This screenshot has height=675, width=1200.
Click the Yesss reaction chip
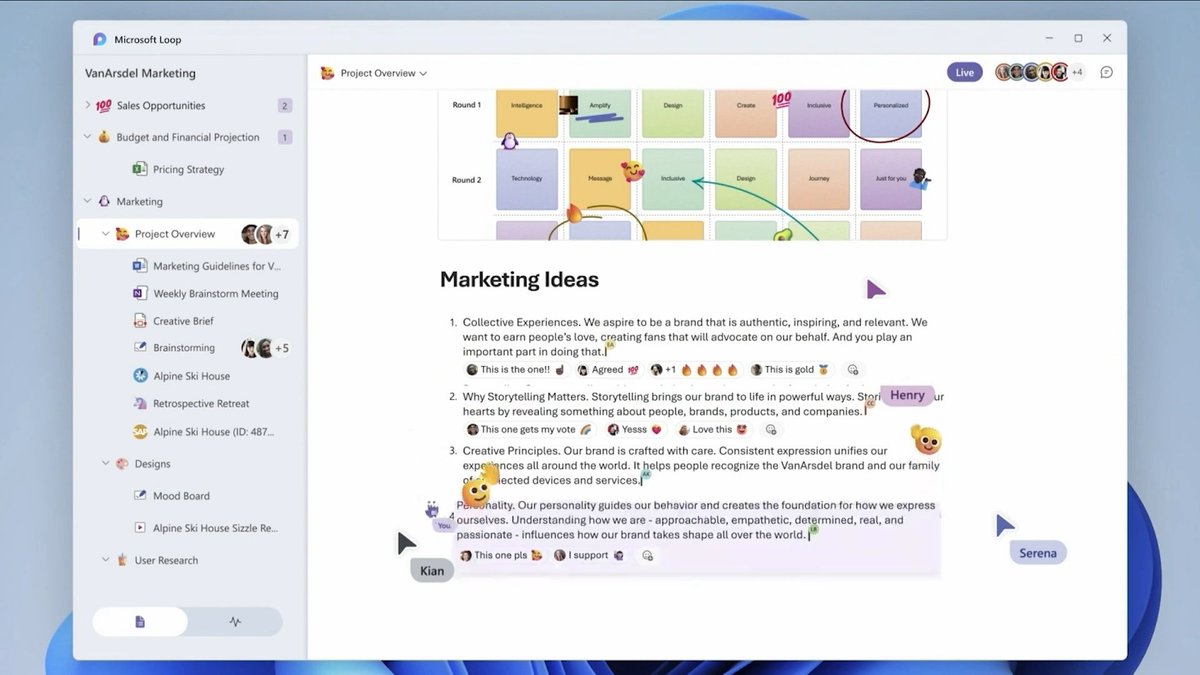click(x=635, y=430)
